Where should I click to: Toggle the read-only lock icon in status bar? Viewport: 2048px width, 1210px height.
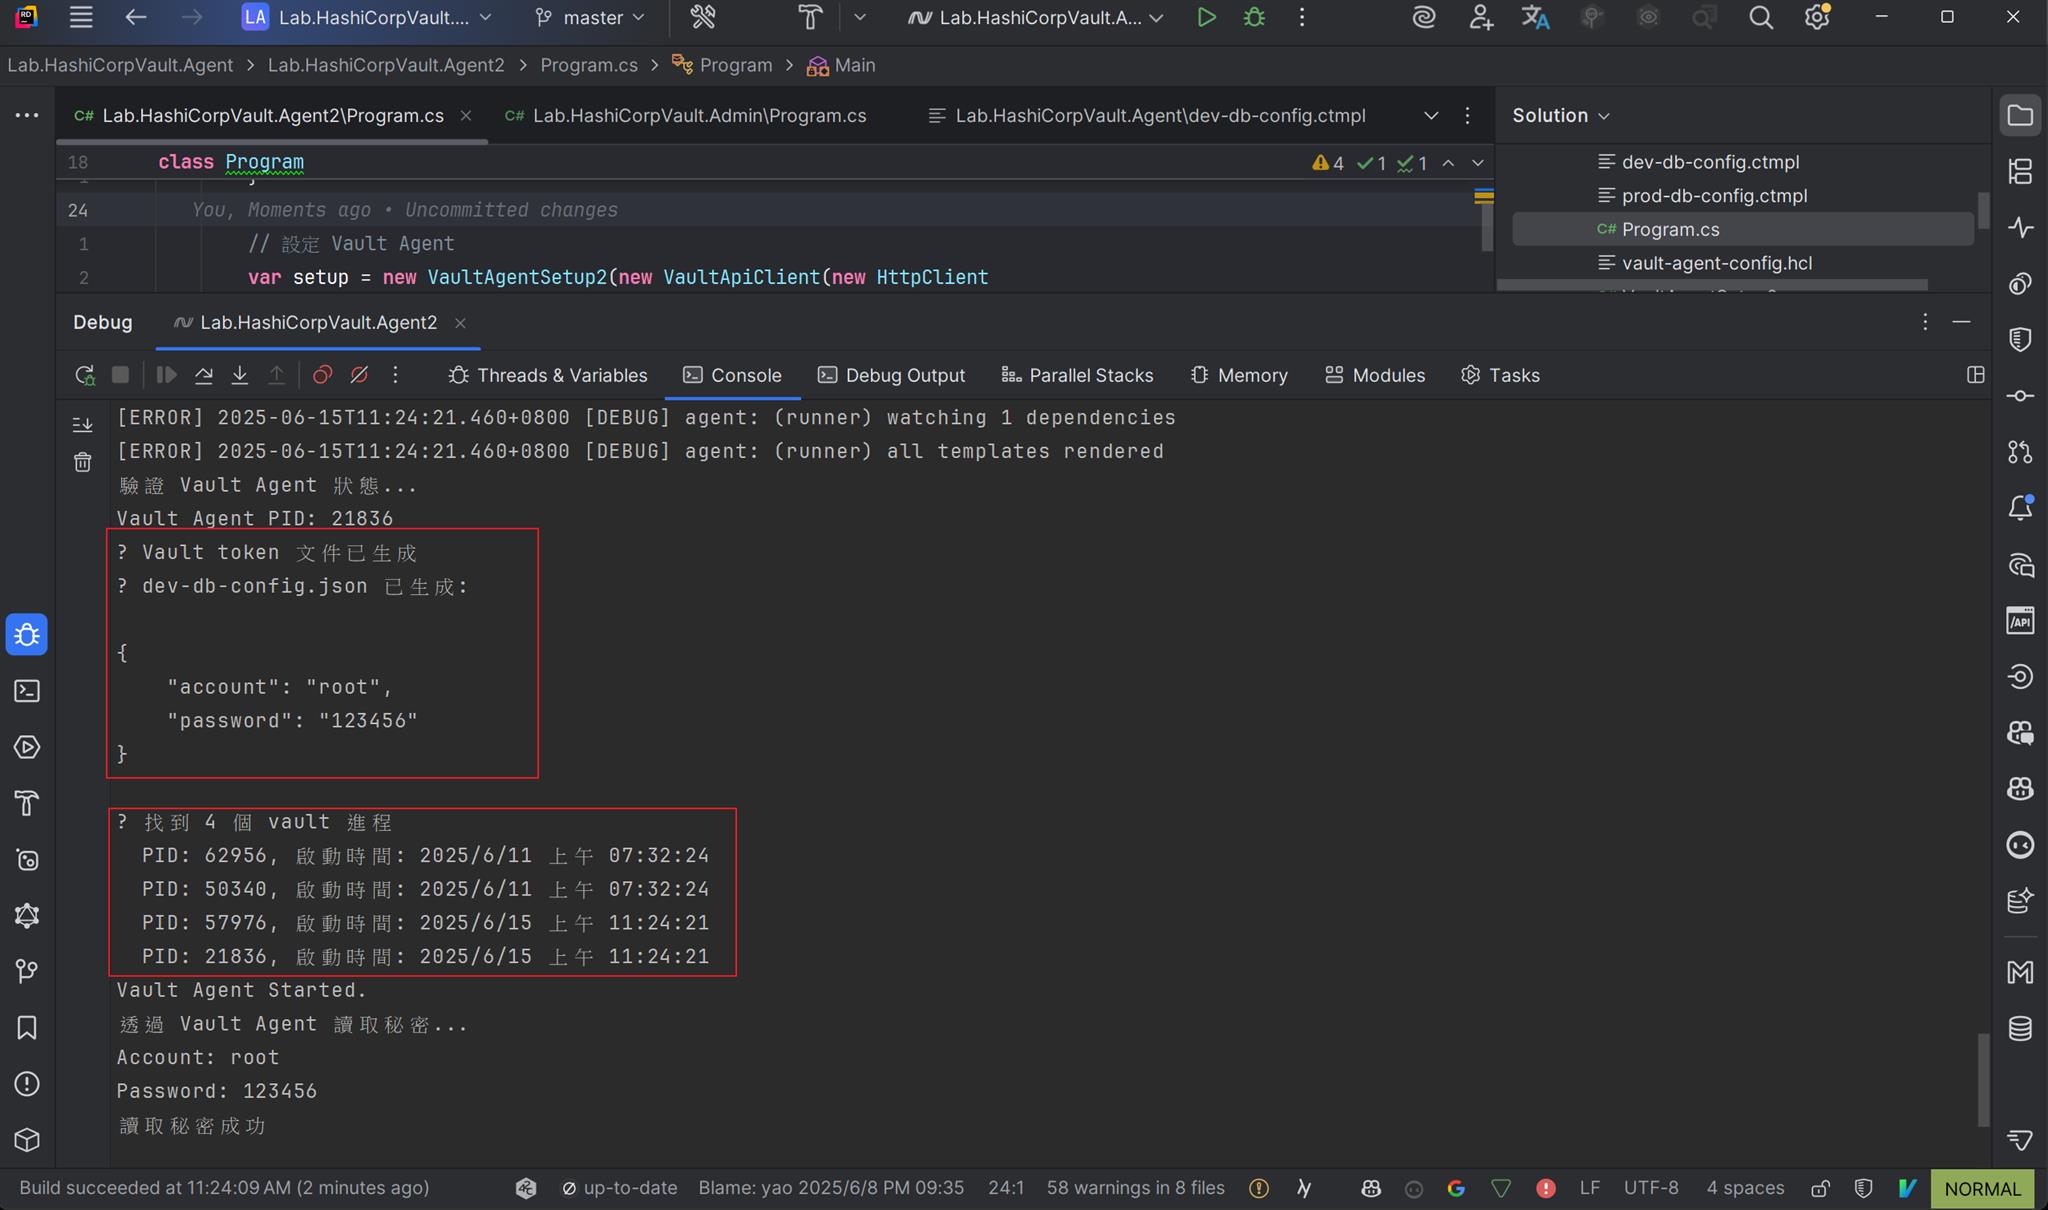point(1820,1188)
